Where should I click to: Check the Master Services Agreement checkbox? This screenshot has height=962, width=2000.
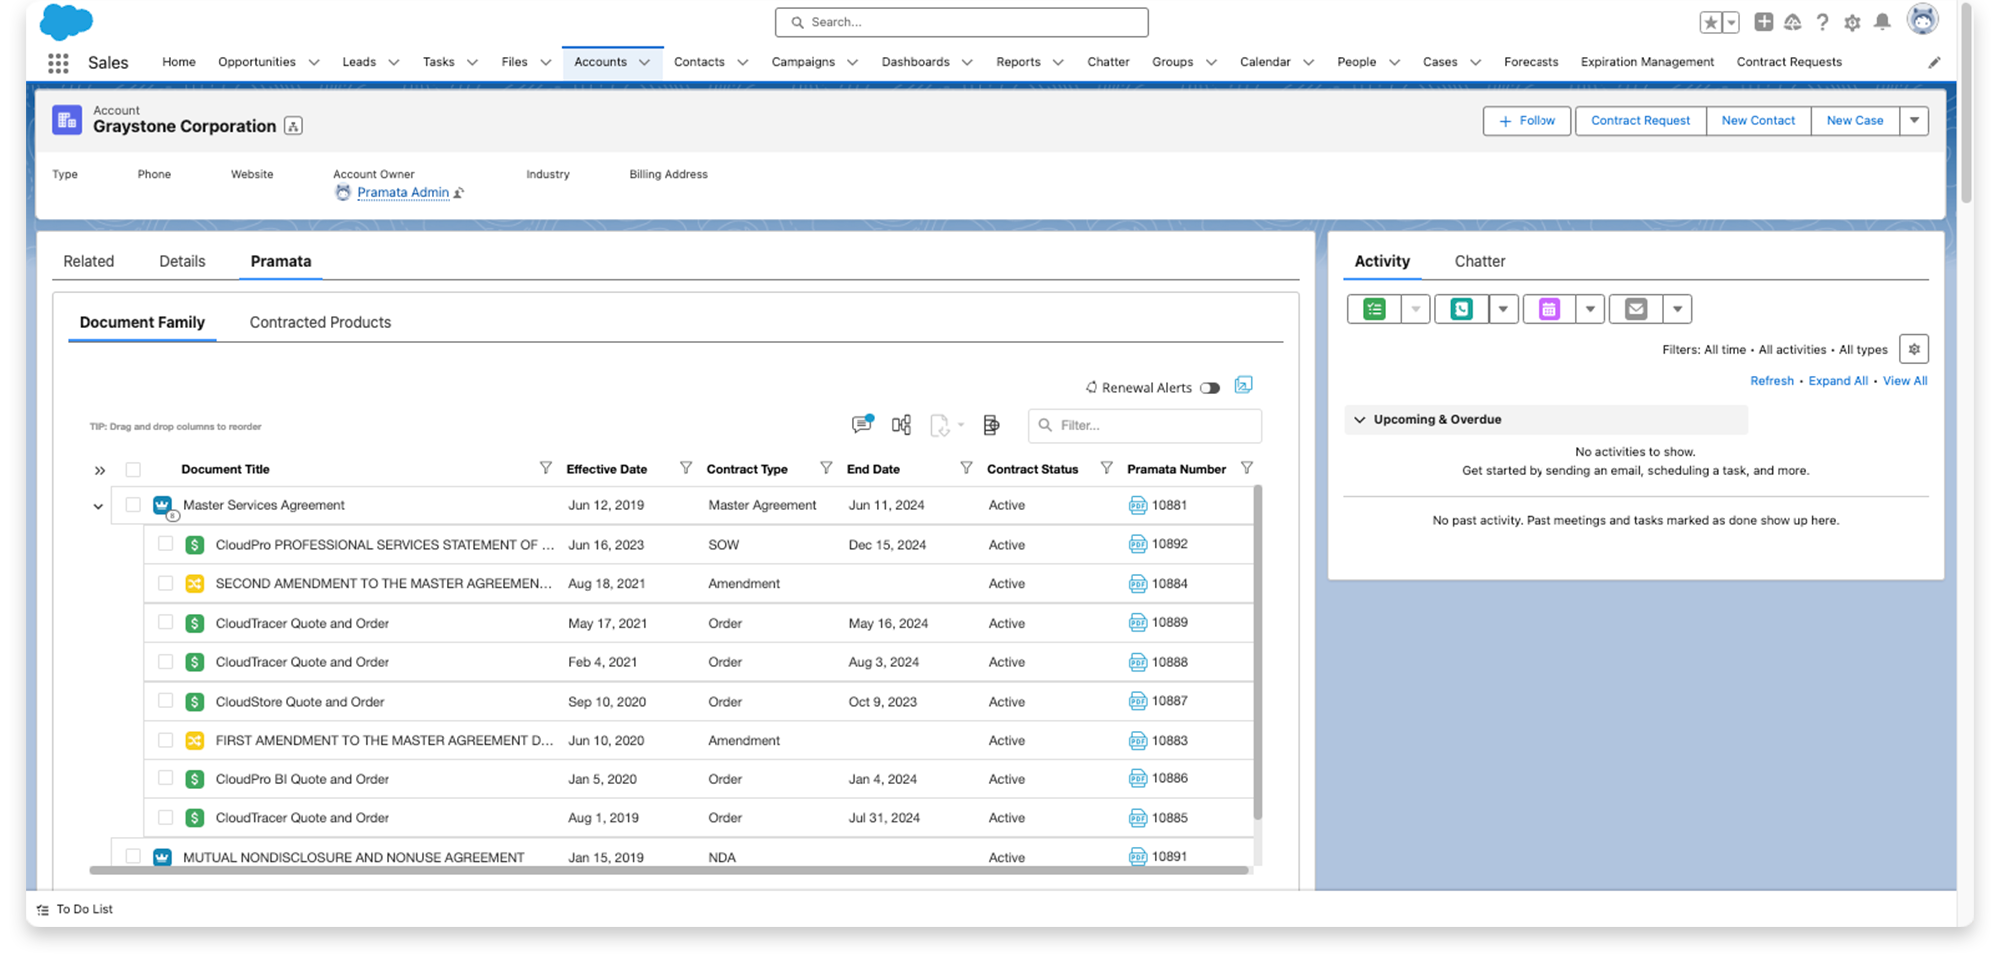point(133,505)
